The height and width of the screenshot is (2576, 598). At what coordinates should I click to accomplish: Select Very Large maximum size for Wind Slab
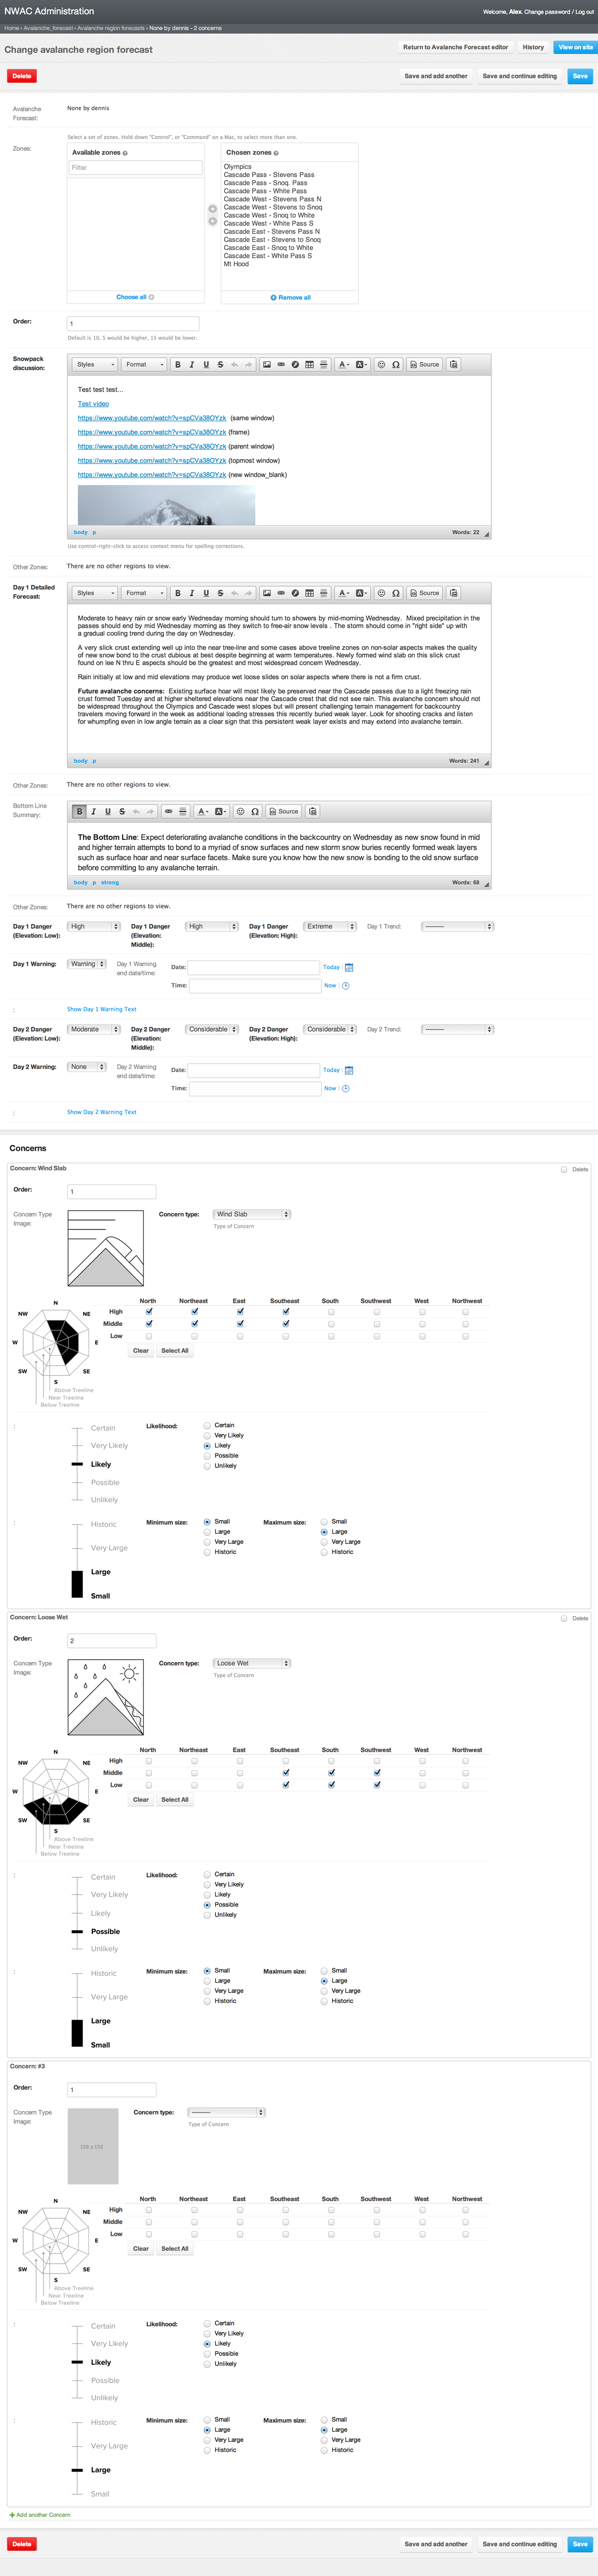pyautogui.click(x=324, y=1542)
